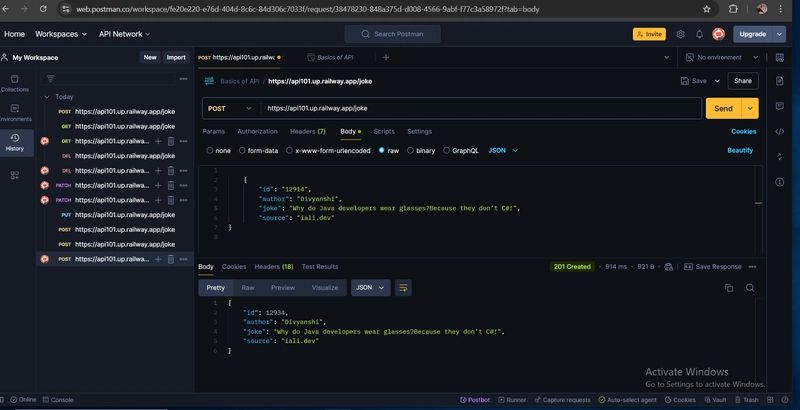Screen dimensions: 800x410
Task: Click Capture requests in status bar
Action: (562, 400)
